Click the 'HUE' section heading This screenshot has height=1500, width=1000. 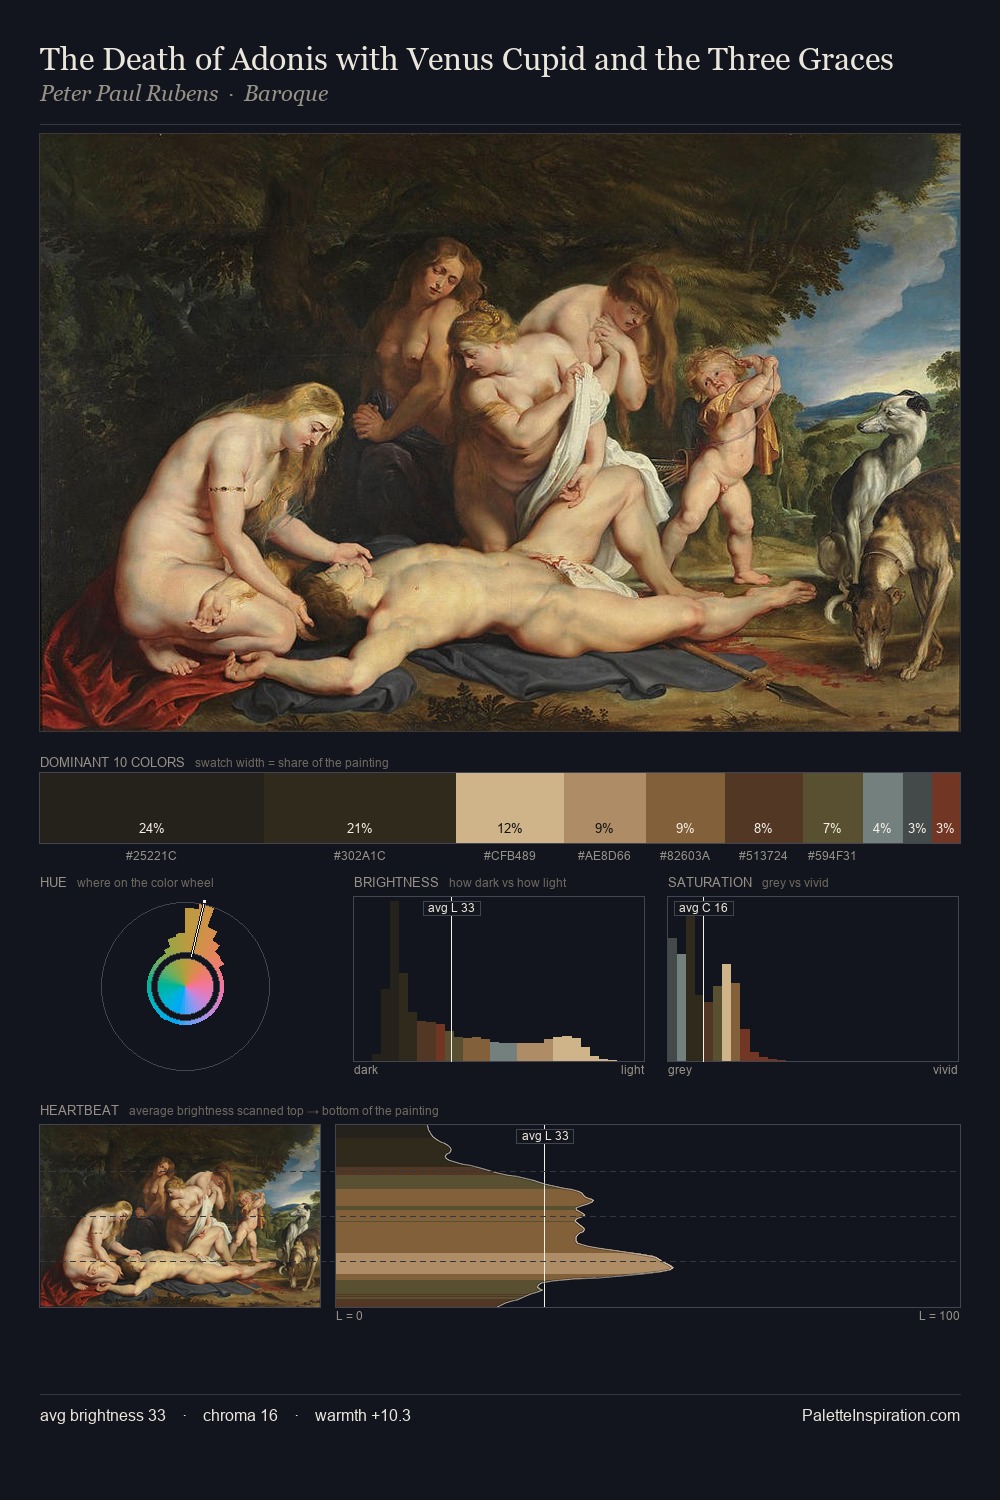(53, 882)
